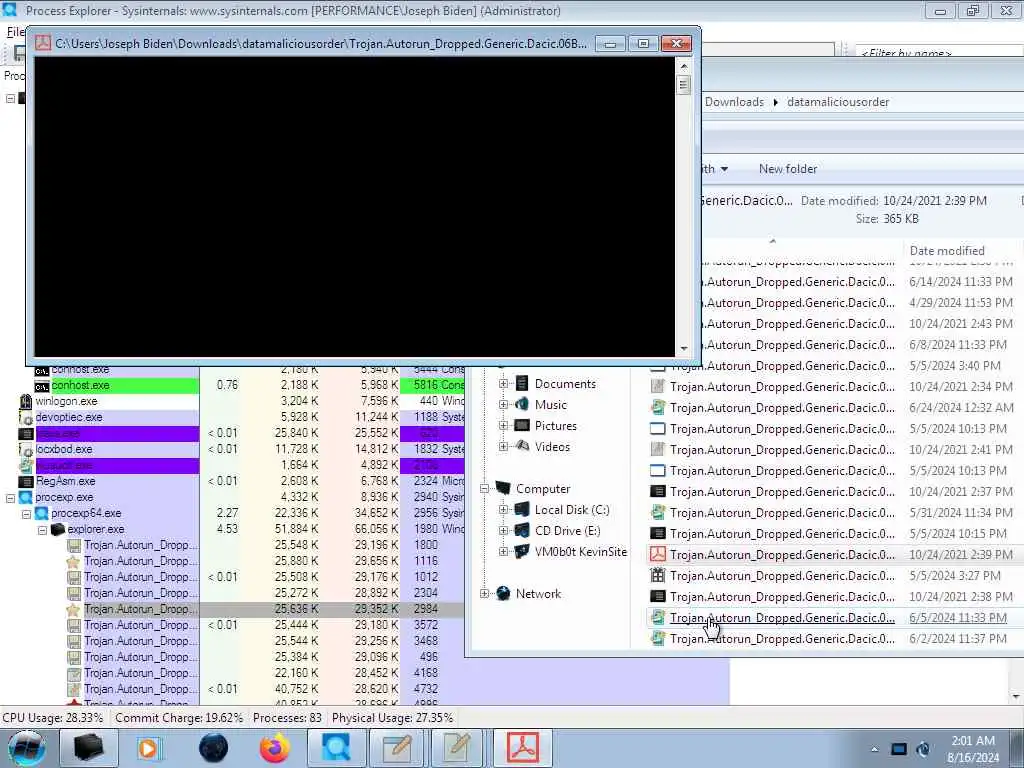Select Videos in Explorer navigation pane
1024x768 pixels.
click(552, 447)
